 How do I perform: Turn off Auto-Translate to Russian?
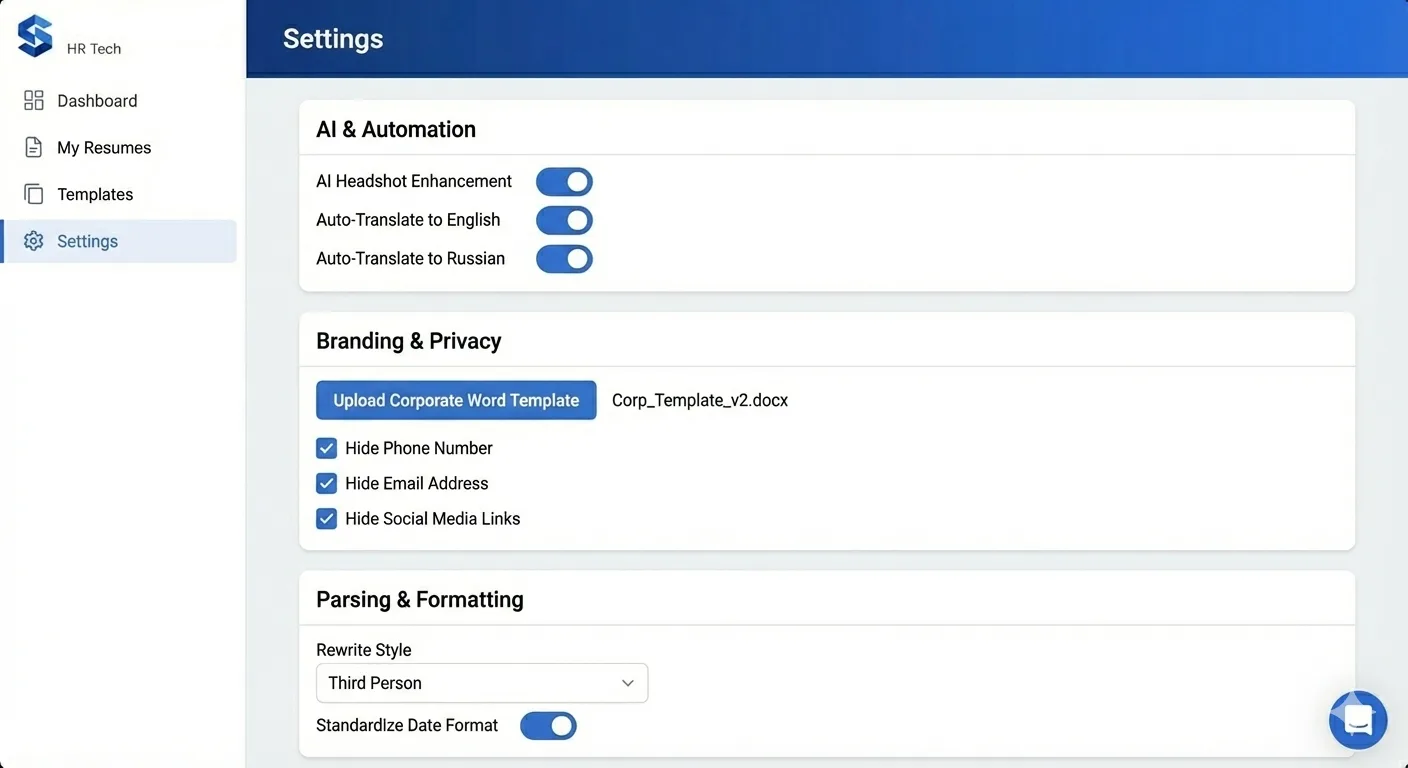tap(564, 259)
